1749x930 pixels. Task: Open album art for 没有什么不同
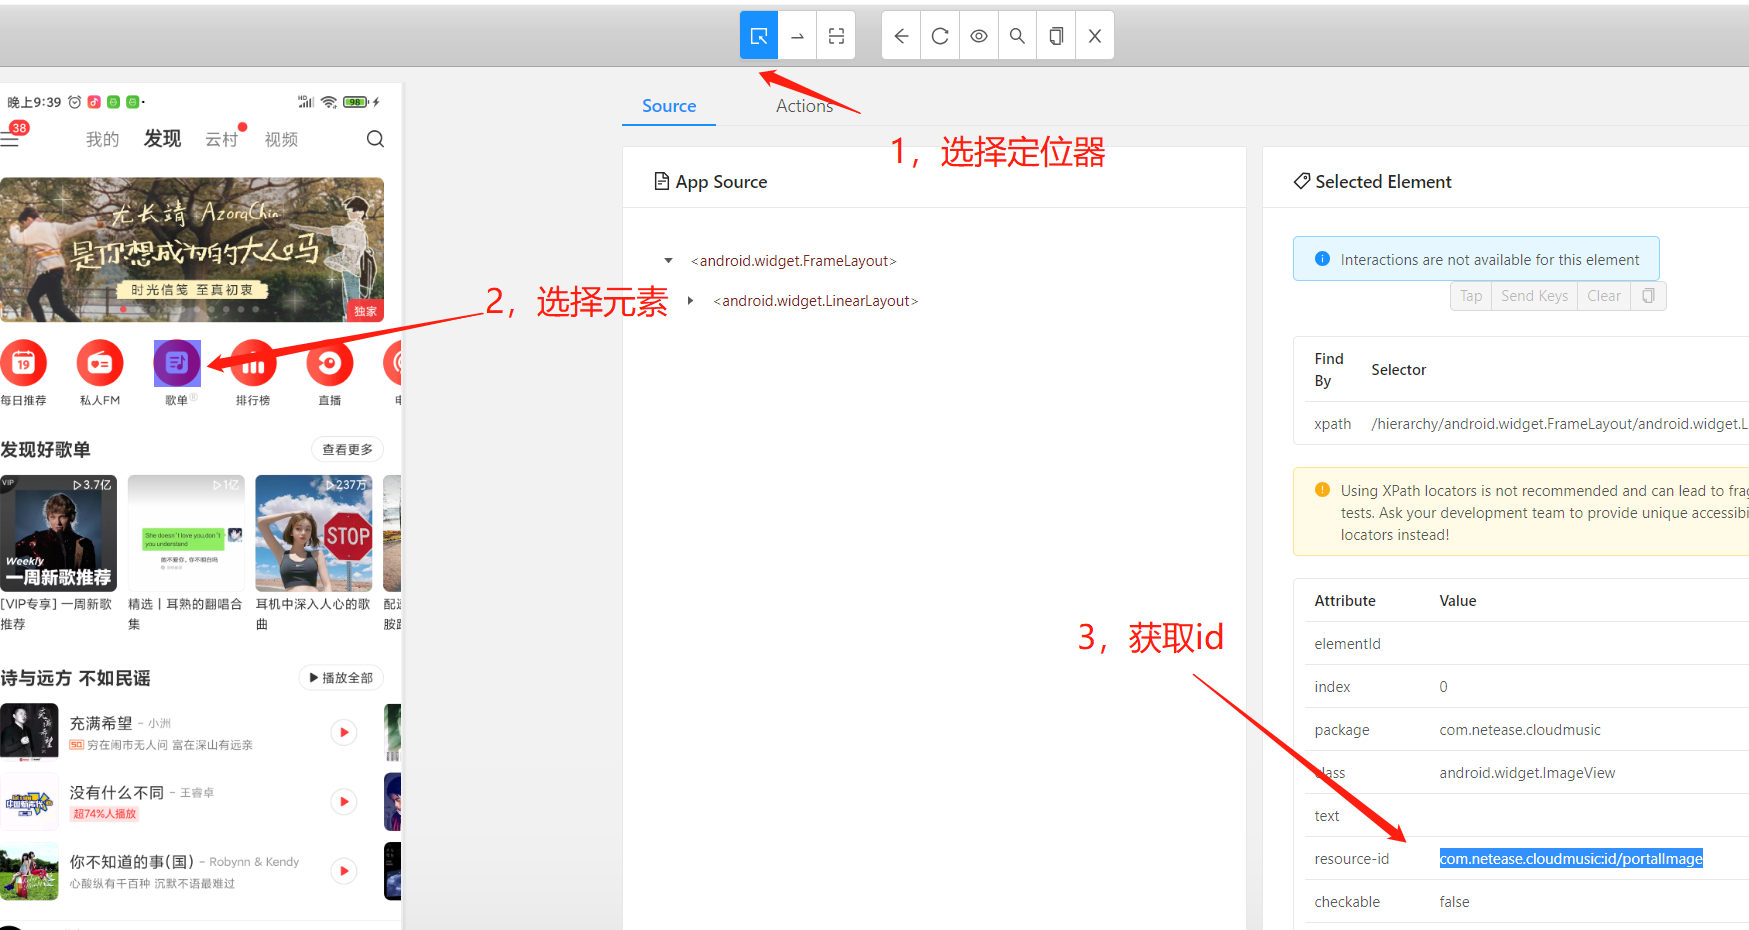point(29,802)
